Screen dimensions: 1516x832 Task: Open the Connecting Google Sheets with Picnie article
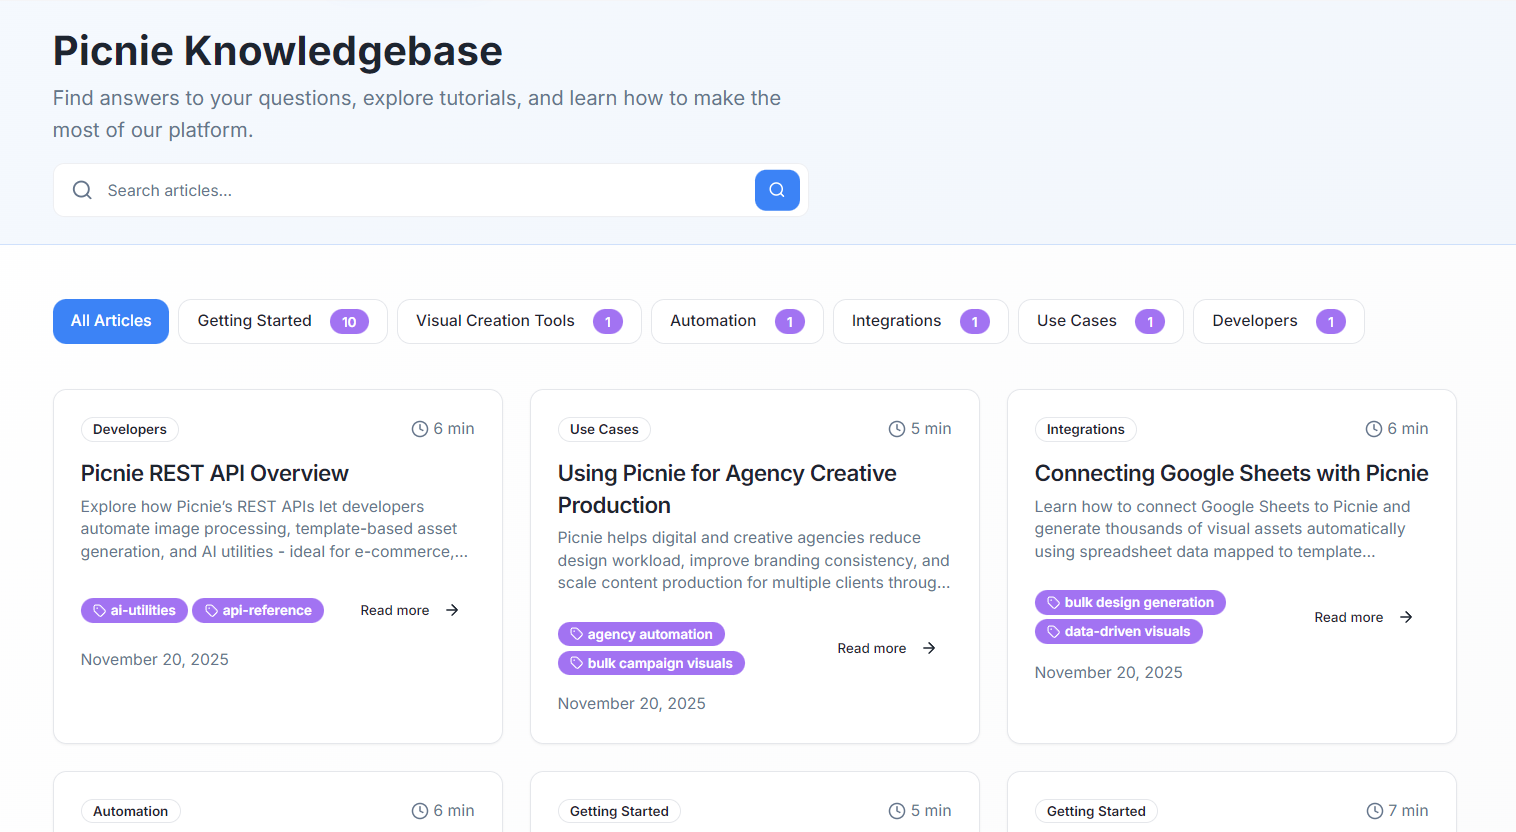1231,473
